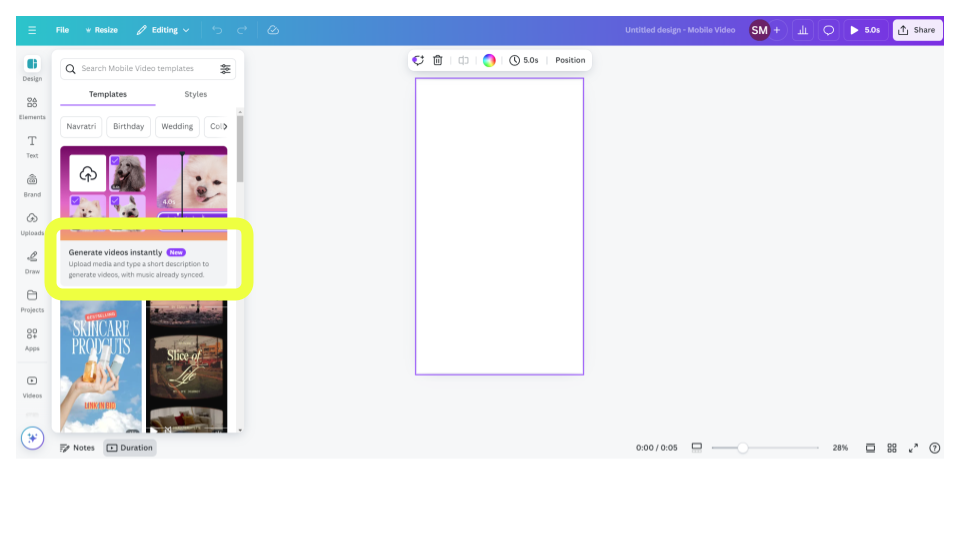Delete page using trash icon
Image resolution: width=960 pixels, height=540 pixels.
438,60
